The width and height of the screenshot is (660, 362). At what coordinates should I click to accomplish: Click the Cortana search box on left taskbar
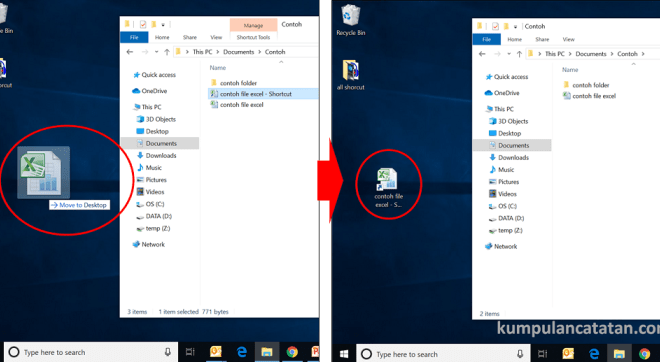click(x=90, y=352)
